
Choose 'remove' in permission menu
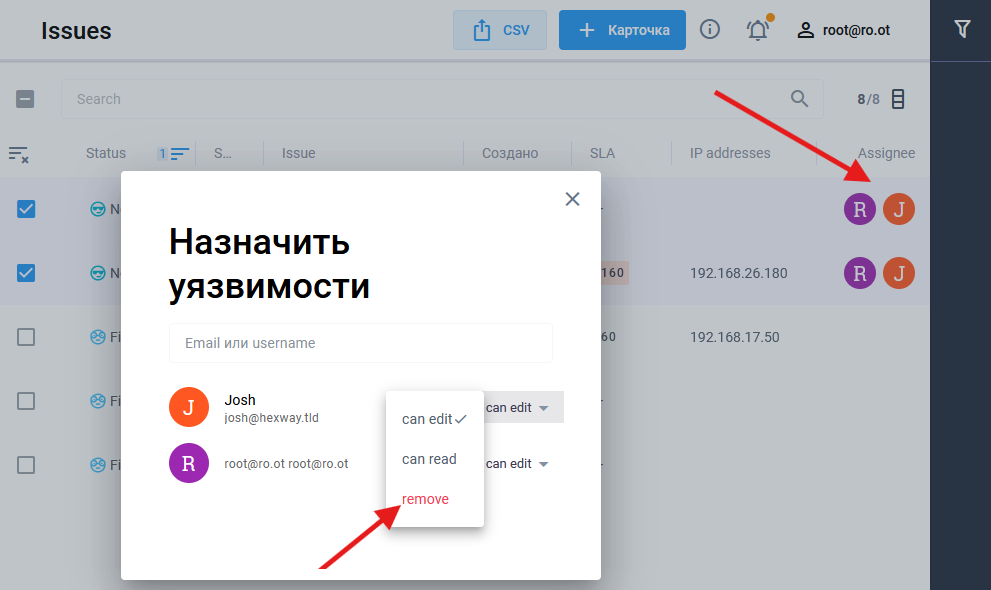coord(435,499)
